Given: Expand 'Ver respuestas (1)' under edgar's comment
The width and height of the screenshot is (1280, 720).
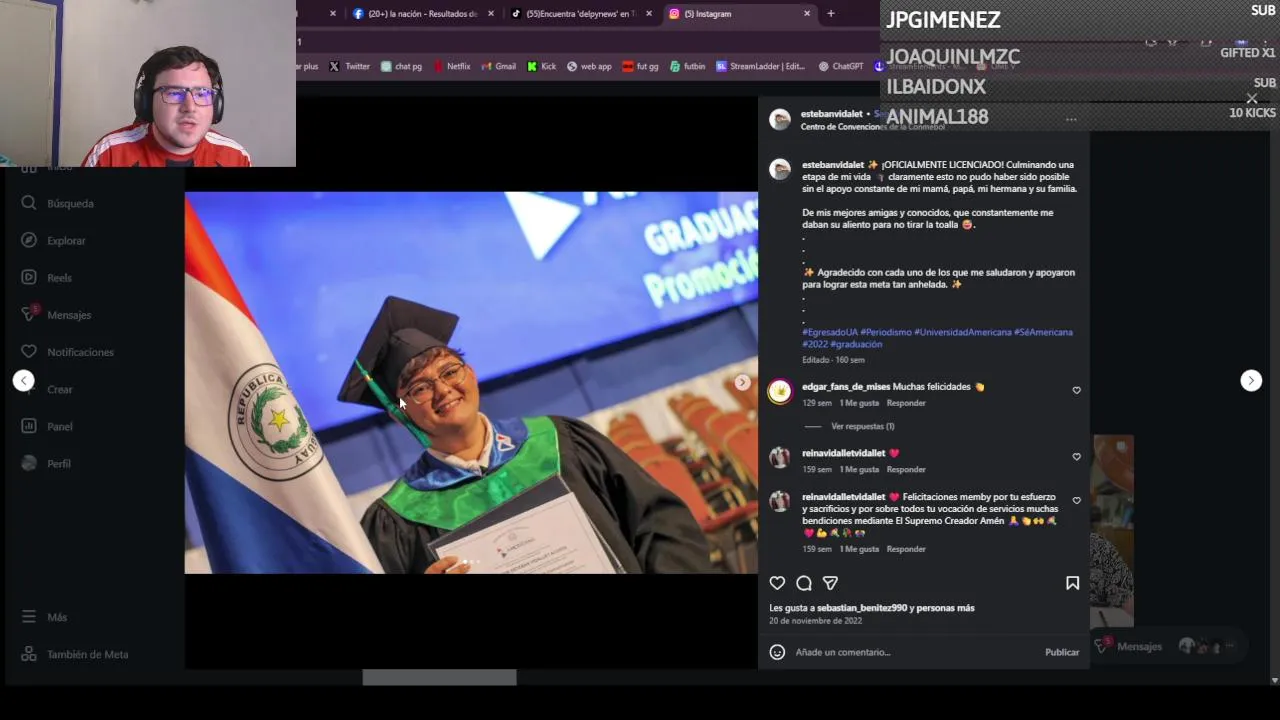Looking at the screenshot, I should (862, 426).
